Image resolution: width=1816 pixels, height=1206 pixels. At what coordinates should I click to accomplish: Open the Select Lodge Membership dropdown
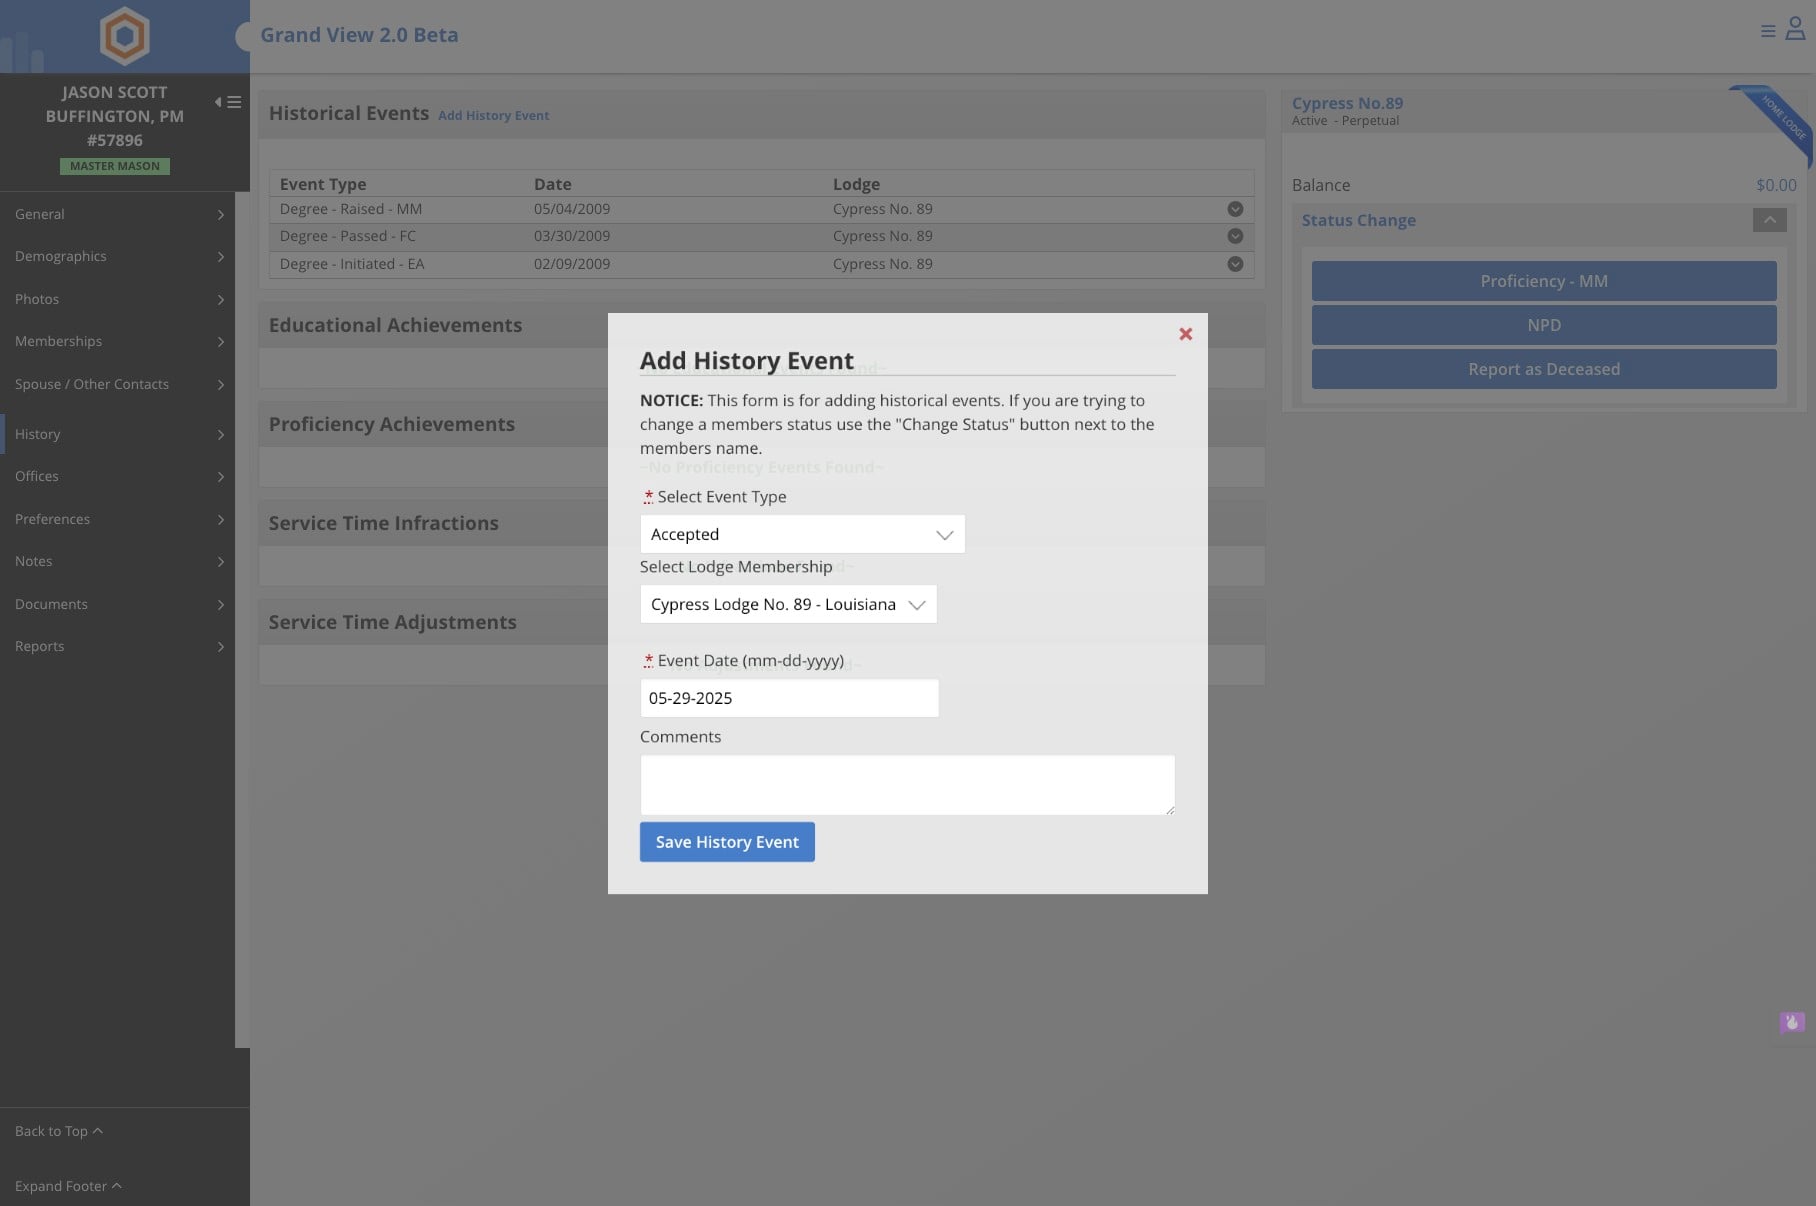(x=788, y=604)
